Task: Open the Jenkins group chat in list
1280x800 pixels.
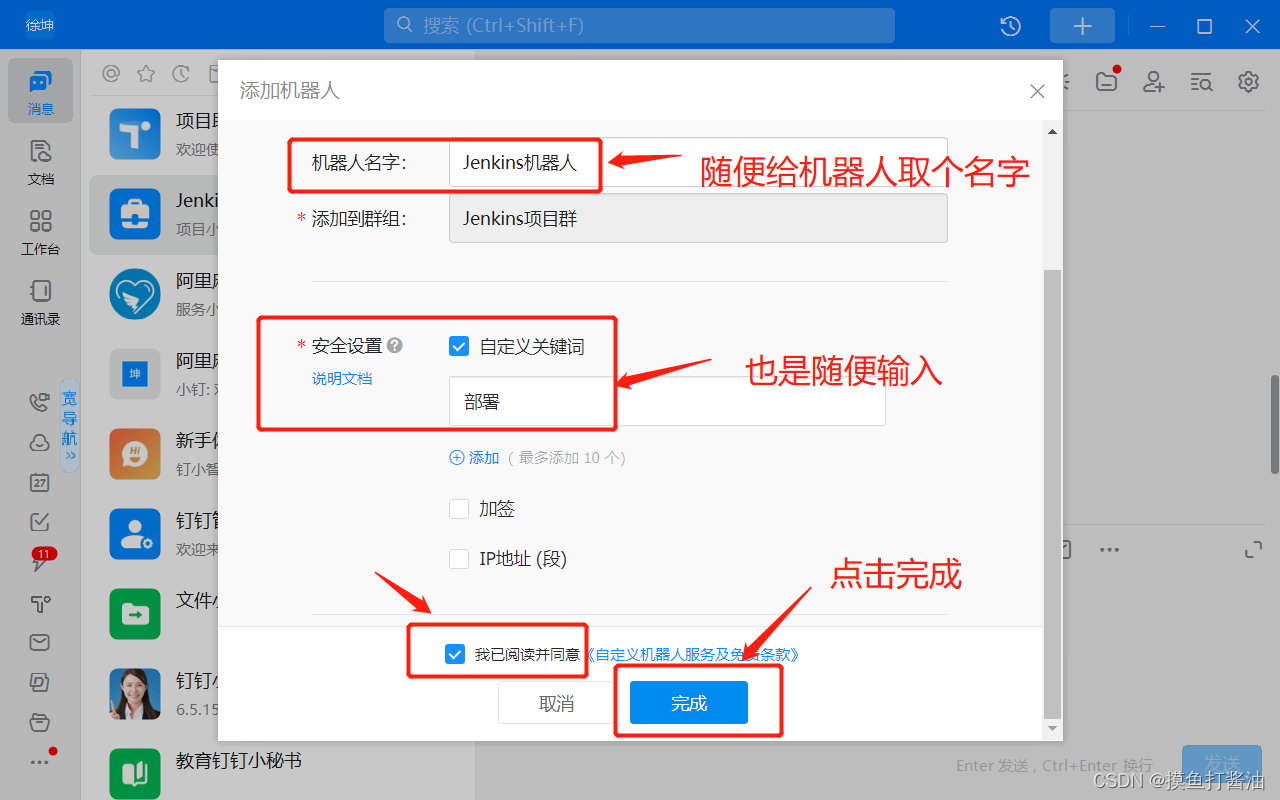Action: [153, 214]
